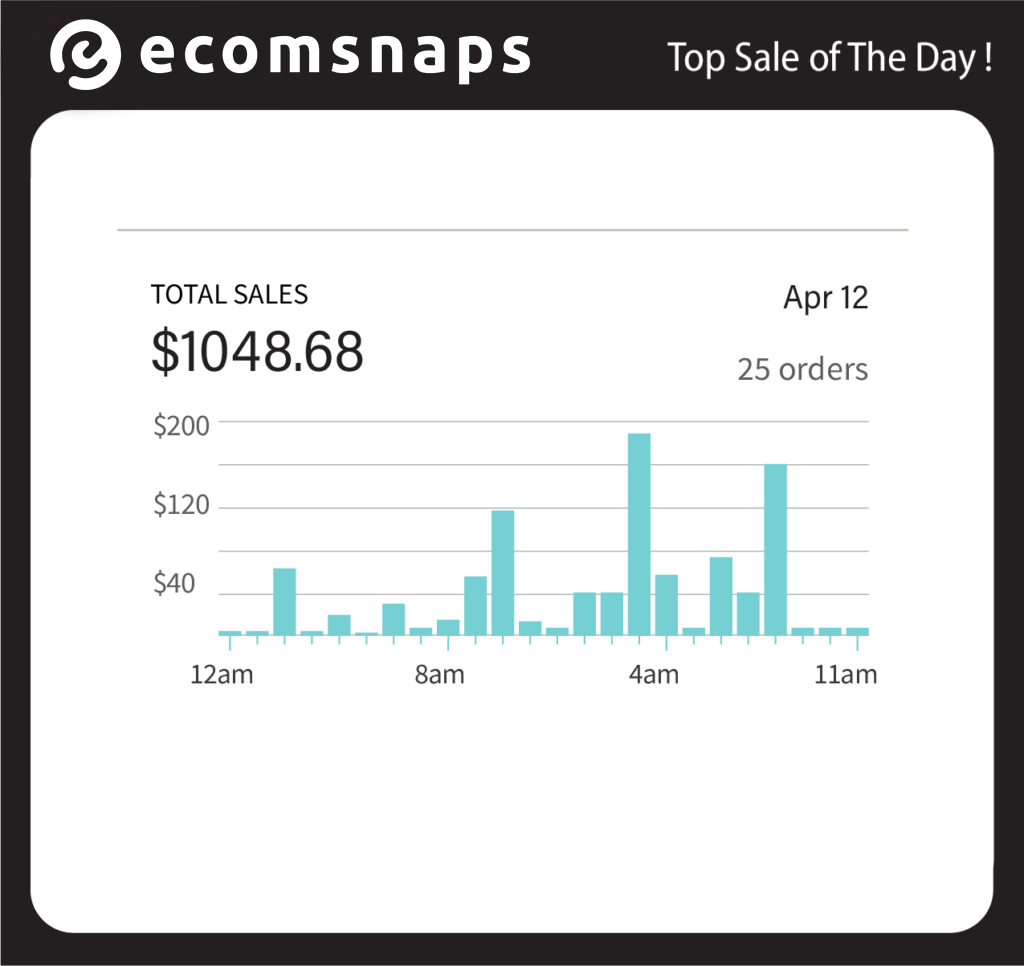Screen dimensions: 1024x966
Task: Select the Apr 12 date label
Action: tap(825, 298)
